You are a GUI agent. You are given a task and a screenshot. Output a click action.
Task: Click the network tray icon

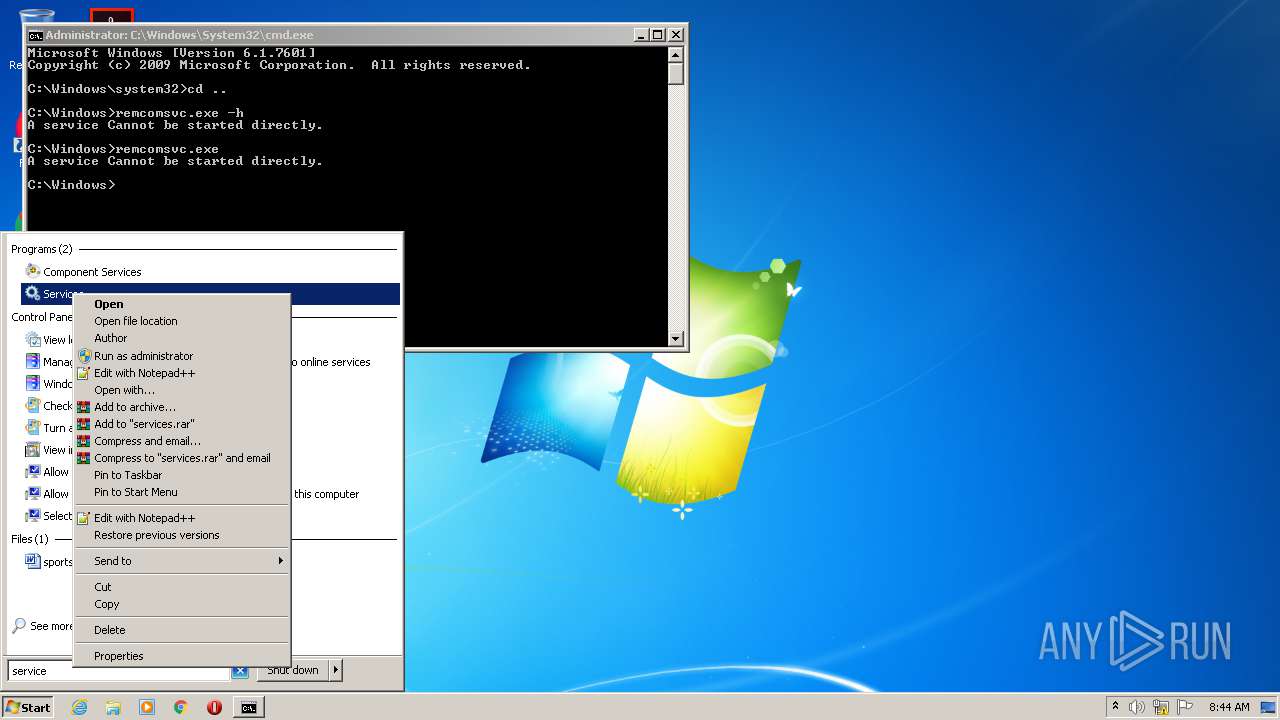[x=1161, y=707]
